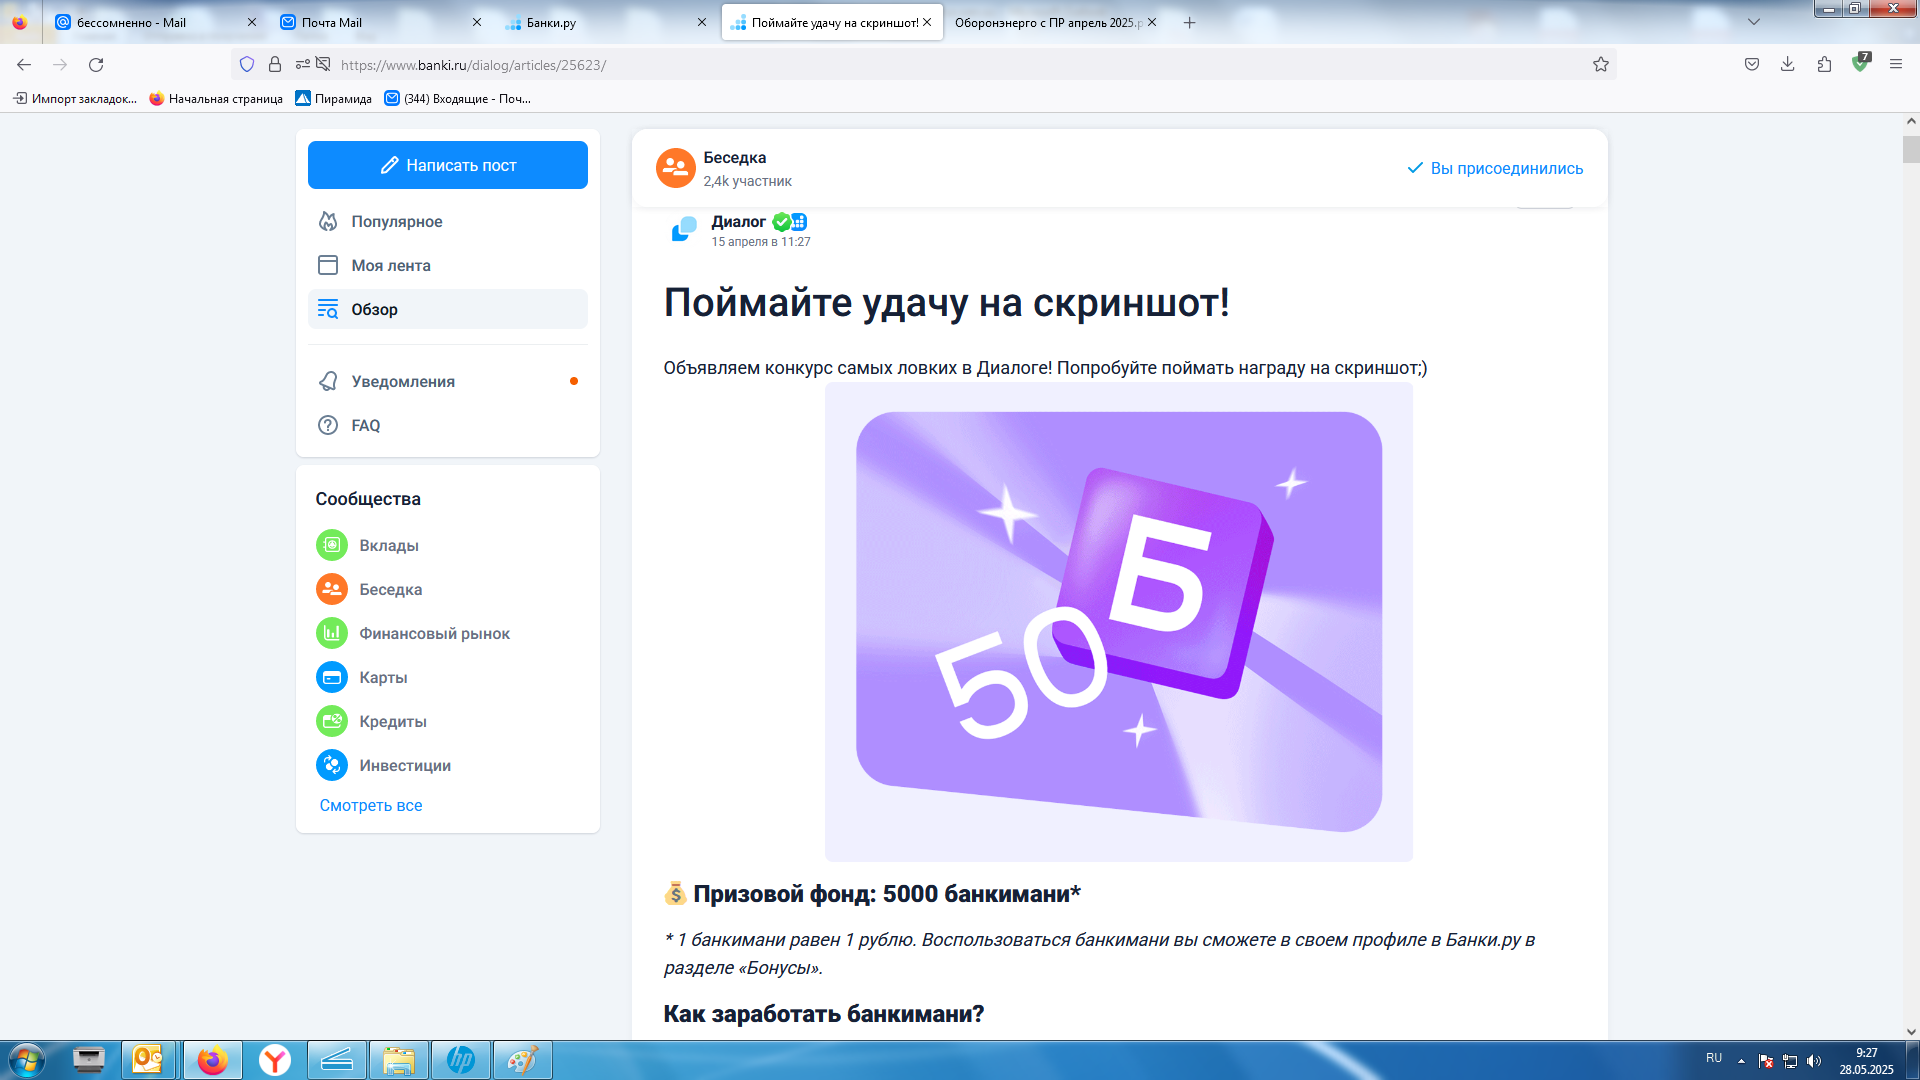Open Финансовый рынок community icon

tap(332, 633)
